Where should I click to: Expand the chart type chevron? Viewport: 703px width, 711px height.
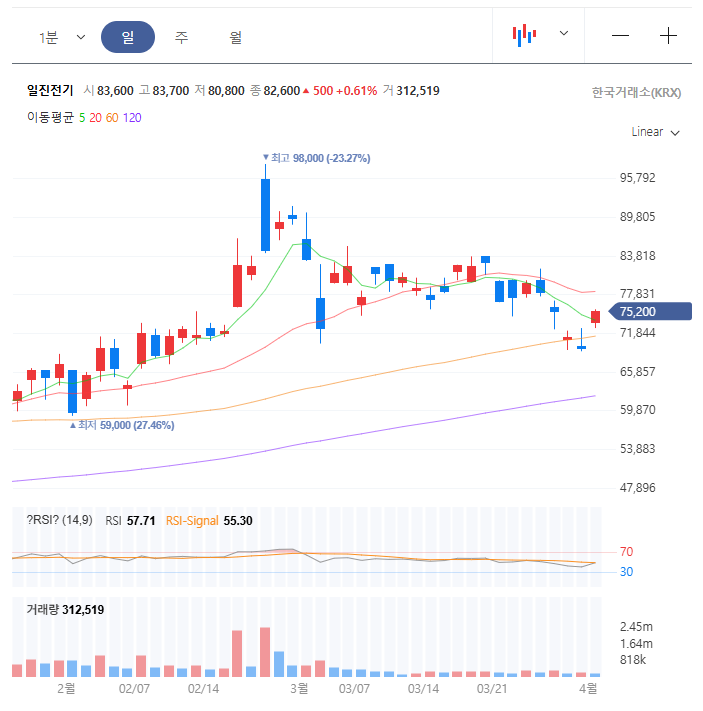pos(564,33)
